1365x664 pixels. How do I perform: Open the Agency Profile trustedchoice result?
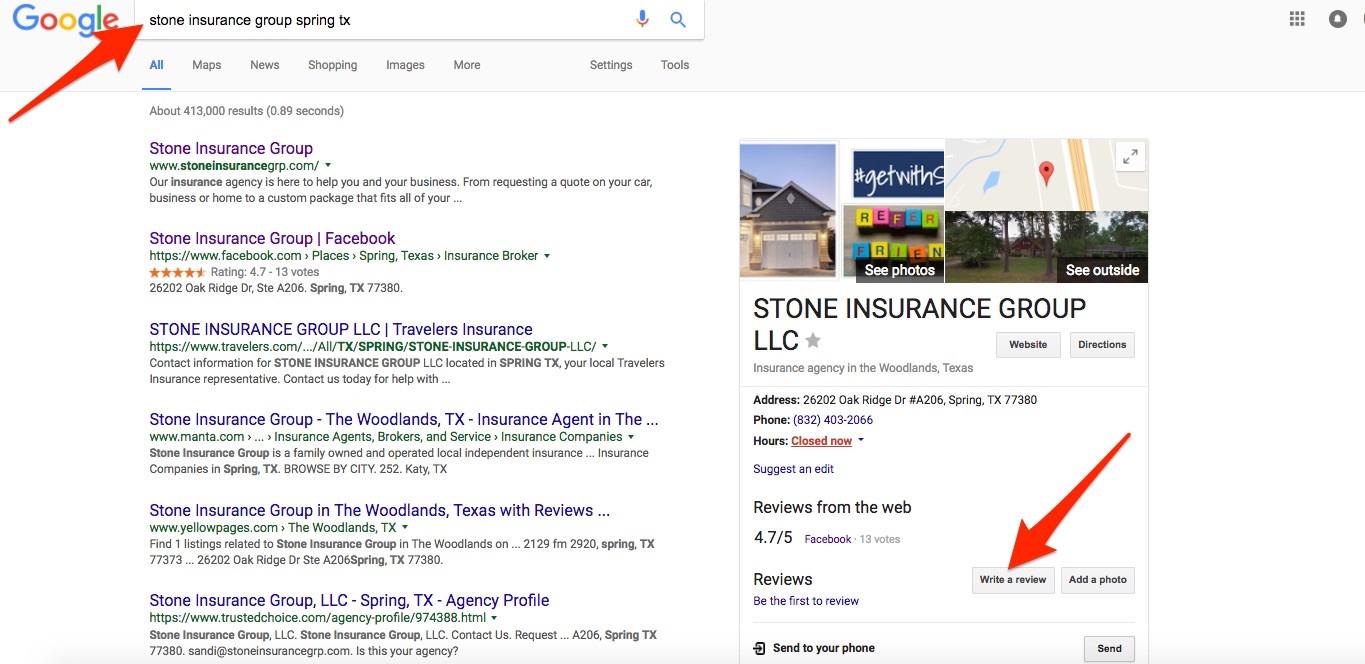(x=349, y=600)
